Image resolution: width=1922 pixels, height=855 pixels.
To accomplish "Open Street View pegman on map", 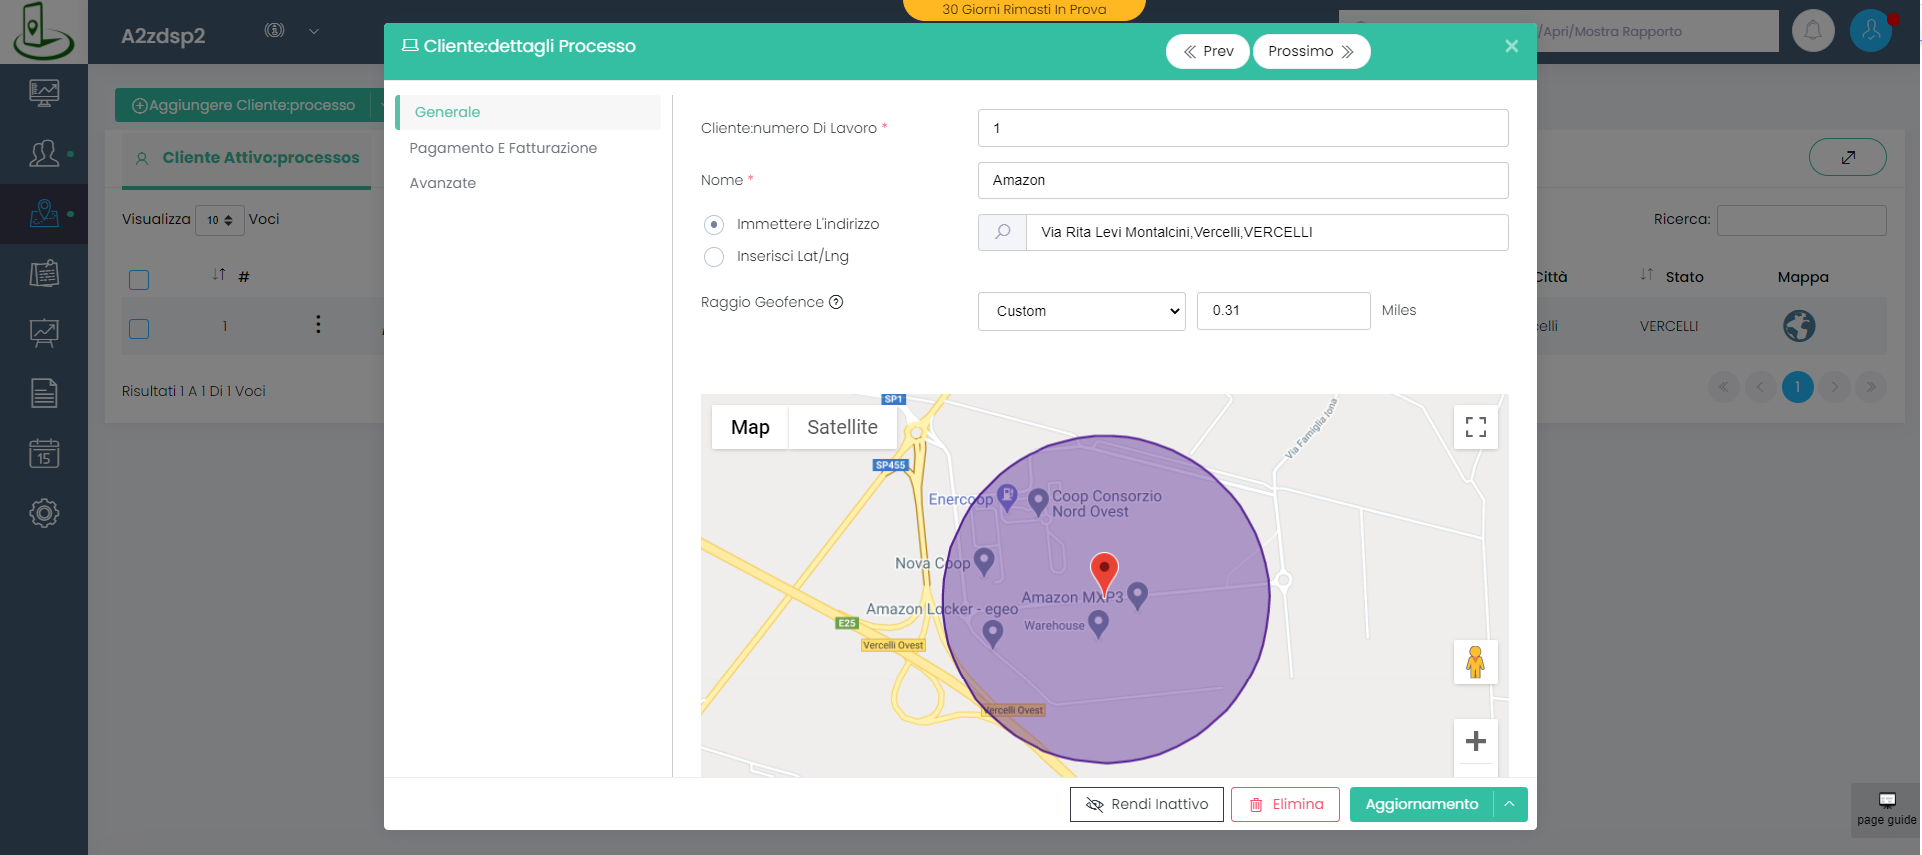I will [1475, 662].
